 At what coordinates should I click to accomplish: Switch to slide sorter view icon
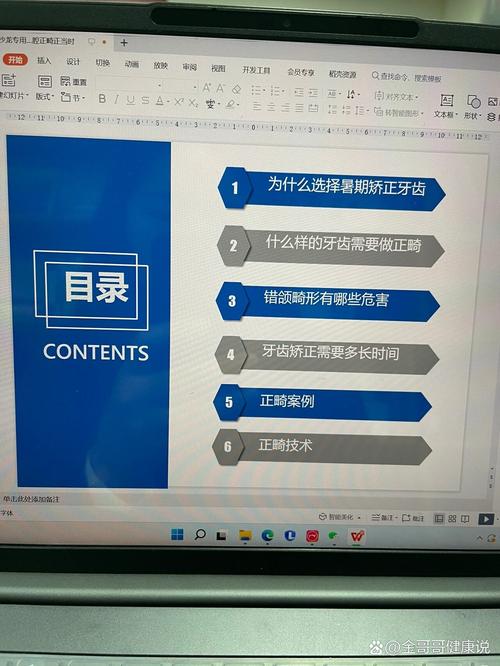pos(452,519)
